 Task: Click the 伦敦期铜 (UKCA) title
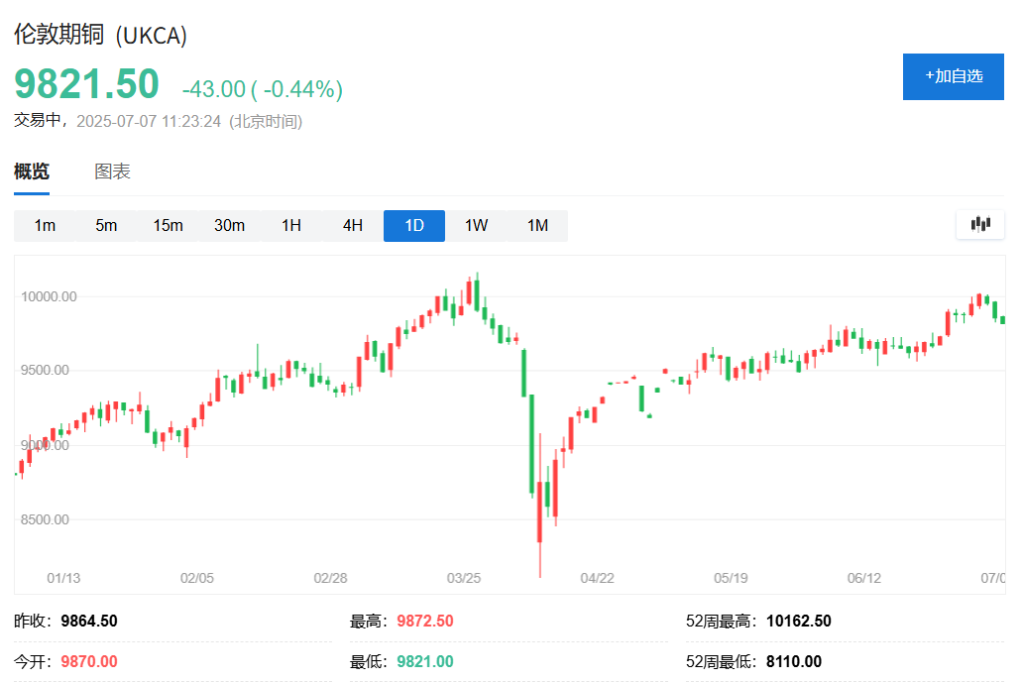tap(100, 35)
